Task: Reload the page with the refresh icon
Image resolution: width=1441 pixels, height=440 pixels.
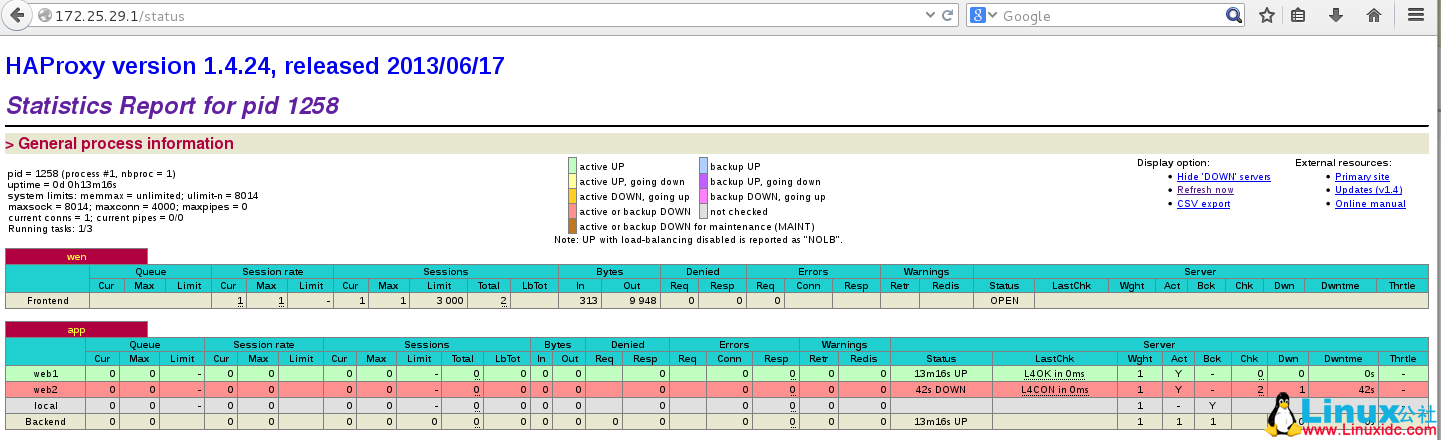Action: coord(948,16)
